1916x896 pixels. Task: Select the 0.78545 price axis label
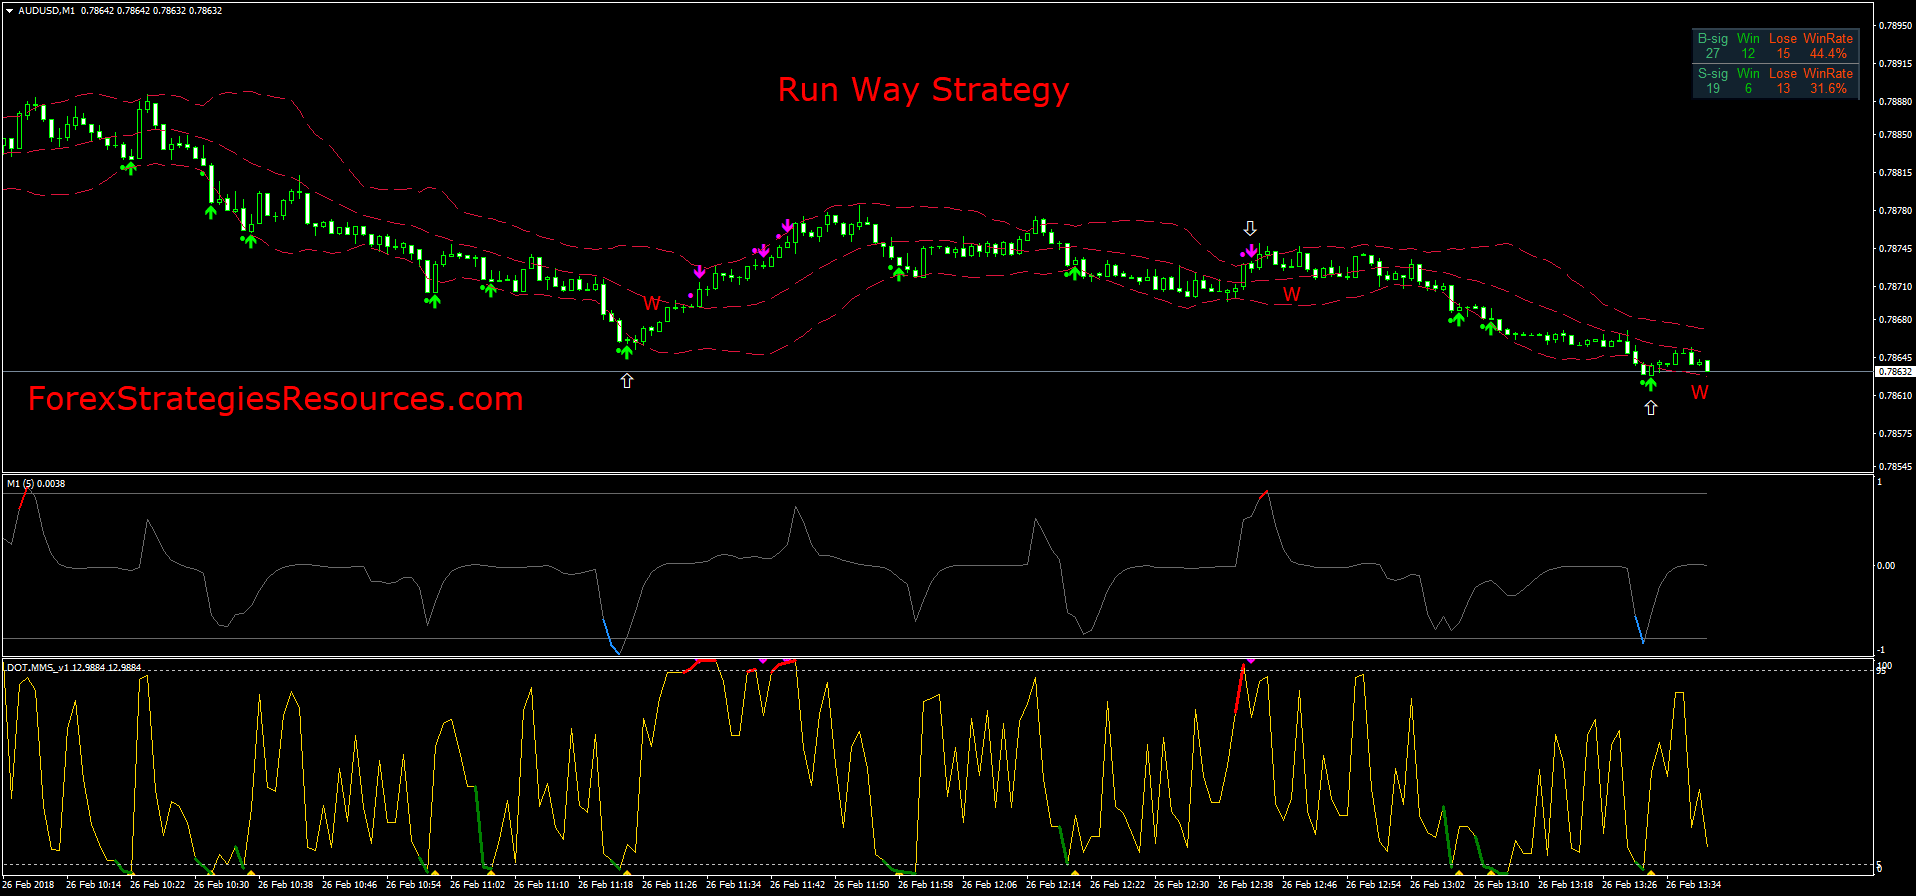(1895, 467)
